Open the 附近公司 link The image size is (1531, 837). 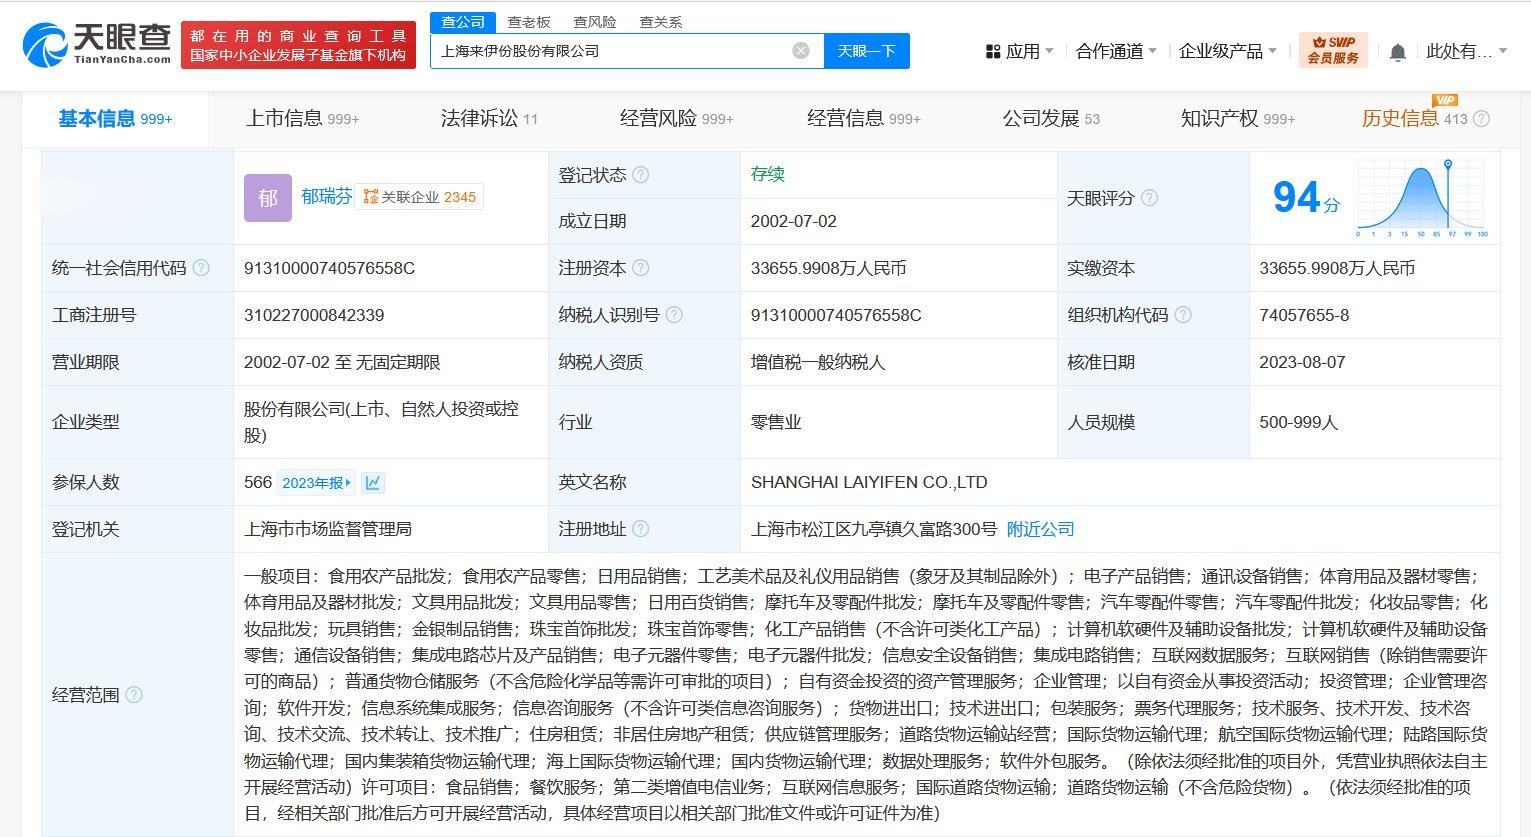[1040, 529]
